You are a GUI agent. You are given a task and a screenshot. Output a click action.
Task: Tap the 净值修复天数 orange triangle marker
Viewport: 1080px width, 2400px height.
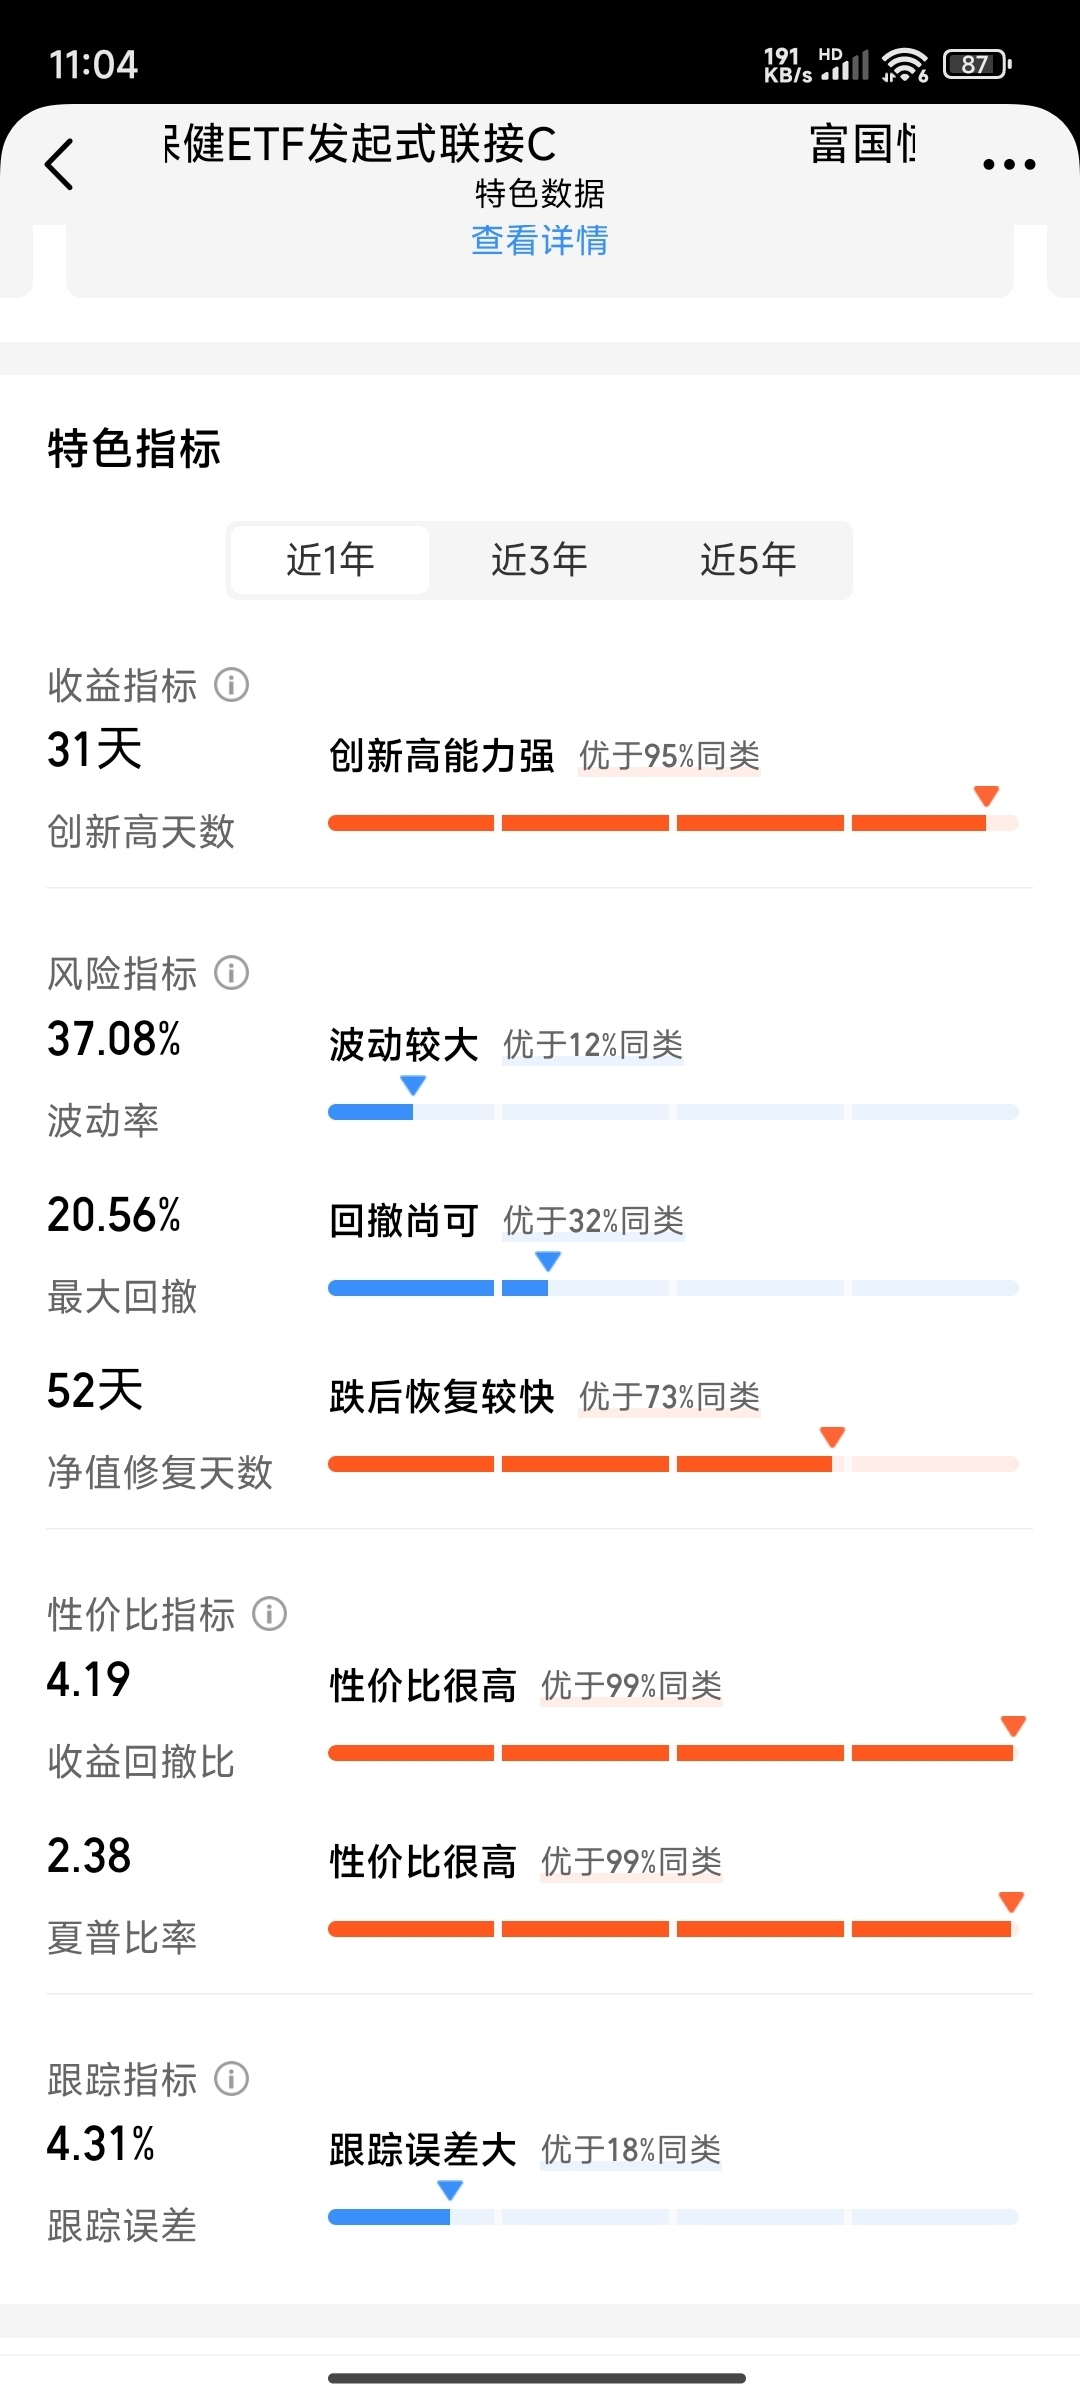(832, 1437)
